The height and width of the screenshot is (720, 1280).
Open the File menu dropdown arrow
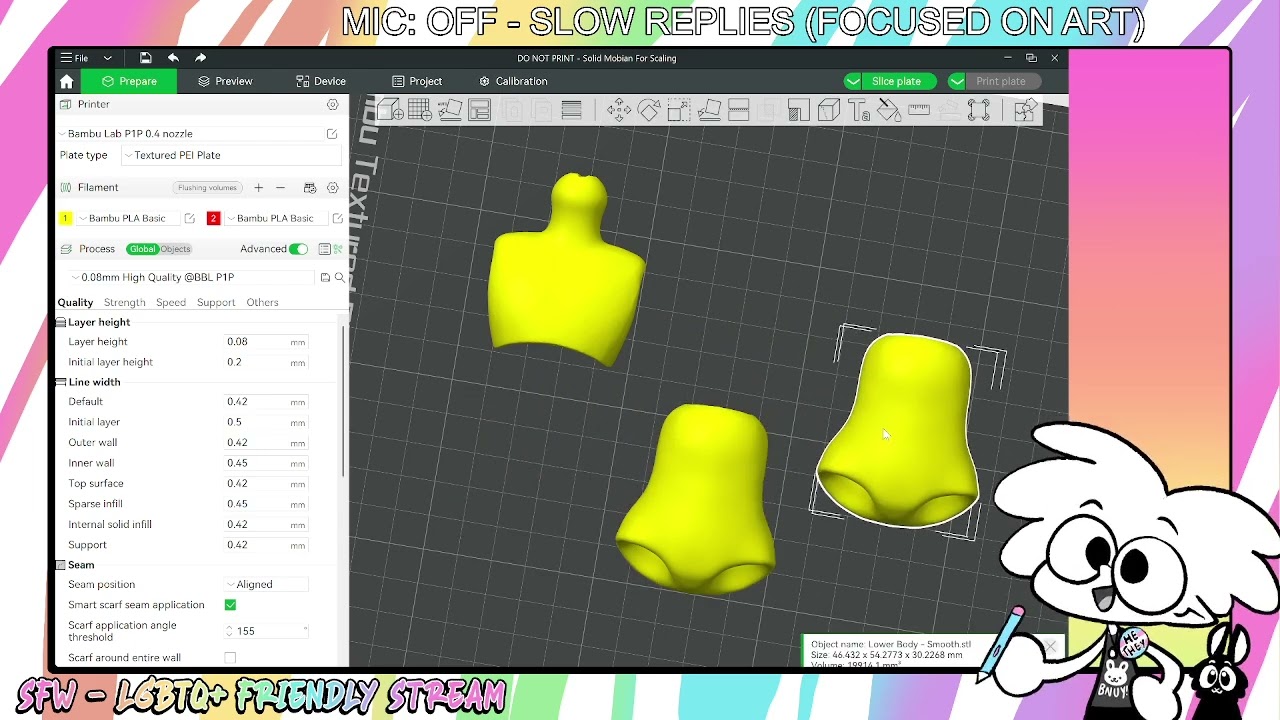(x=107, y=58)
